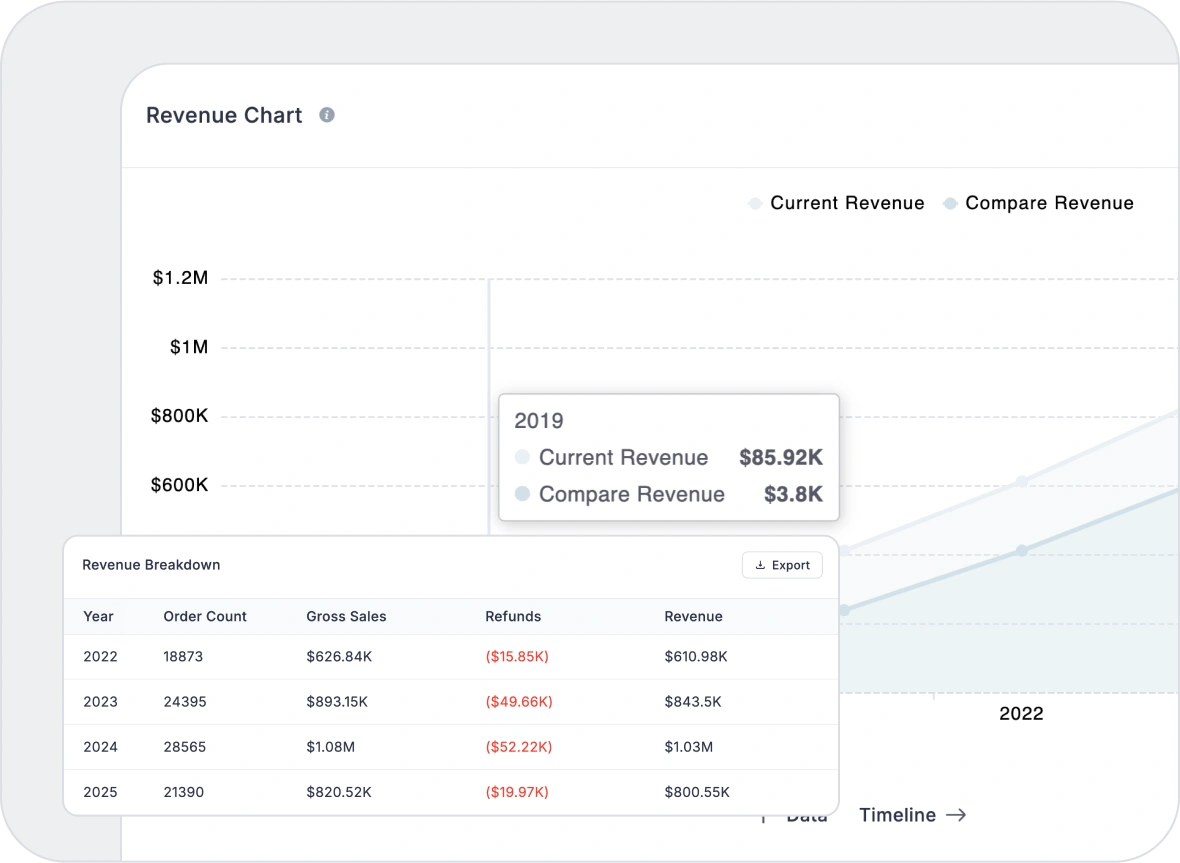Click the Compare Revenue bullet in the 2019 tooltip
Image resolution: width=1180 pixels, height=863 pixels.
click(521, 494)
